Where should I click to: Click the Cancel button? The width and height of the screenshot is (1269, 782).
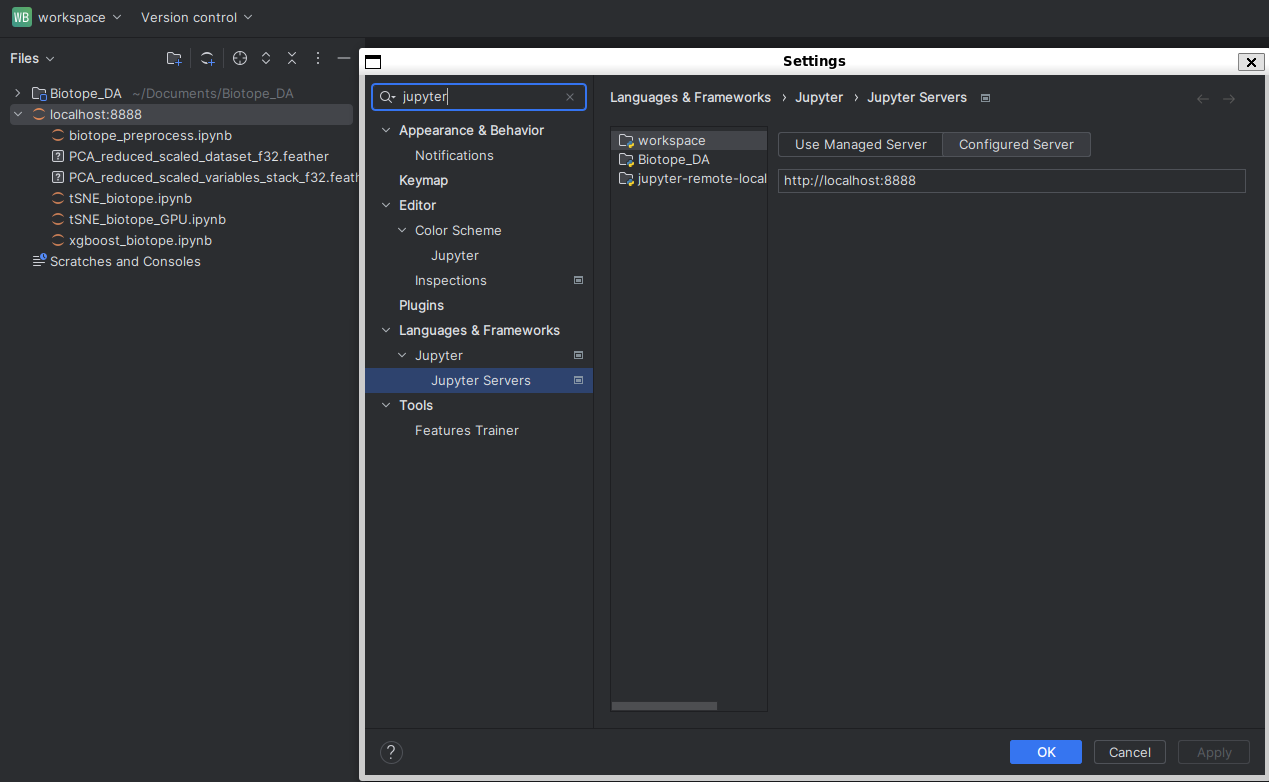click(x=1129, y=752)
